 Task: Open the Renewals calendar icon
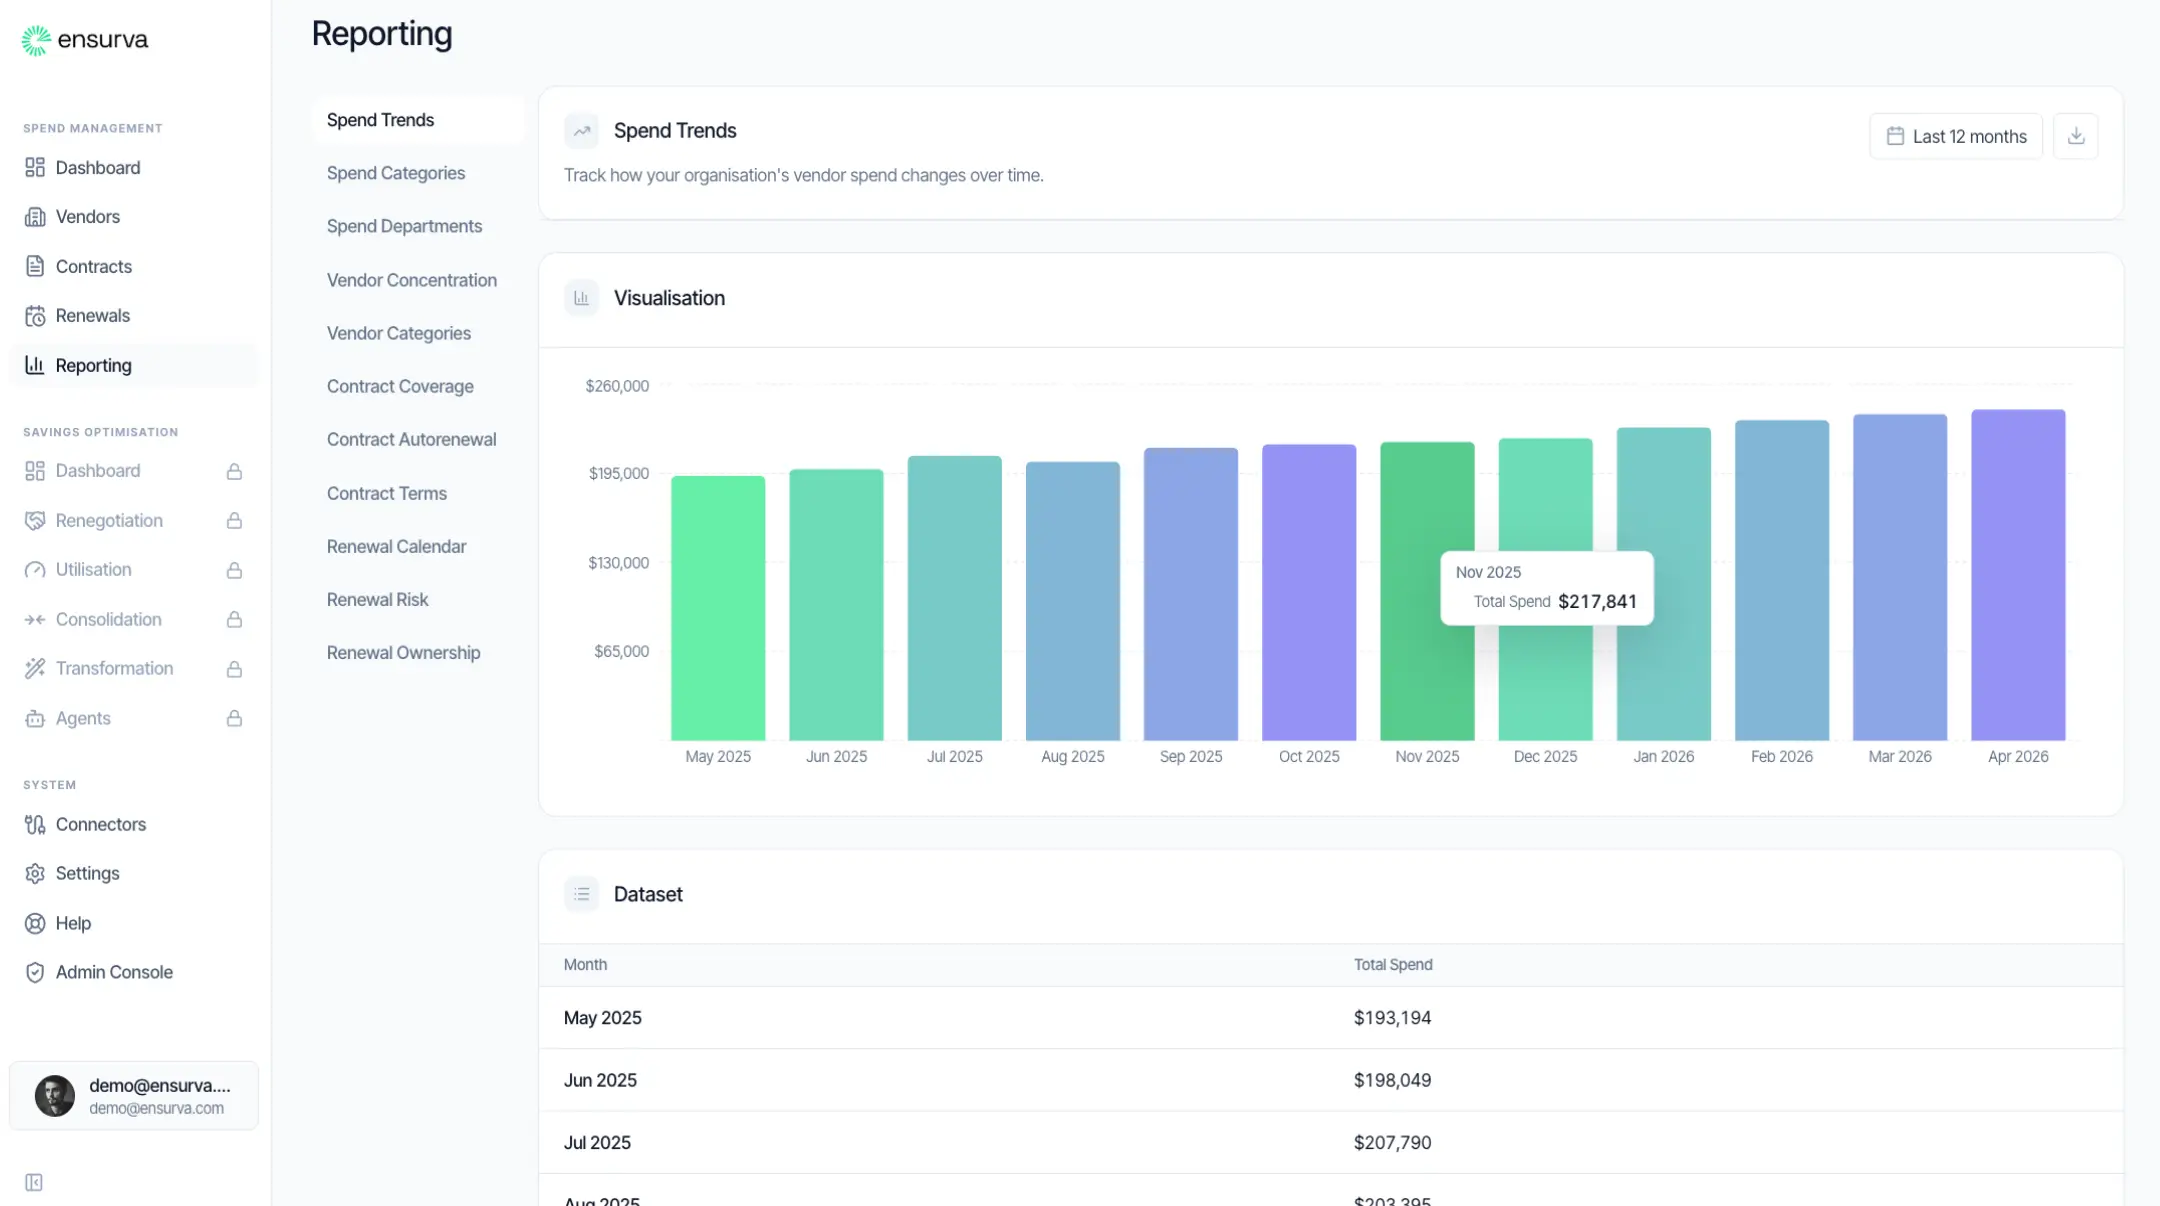click(x=35, y=315)
